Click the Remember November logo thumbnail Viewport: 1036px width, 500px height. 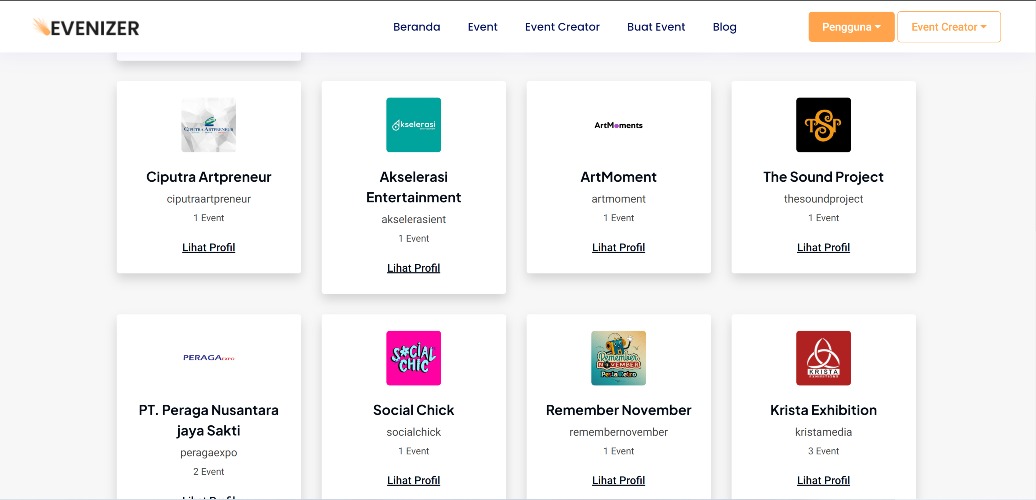pyautogui.click(x=618, y=358)
